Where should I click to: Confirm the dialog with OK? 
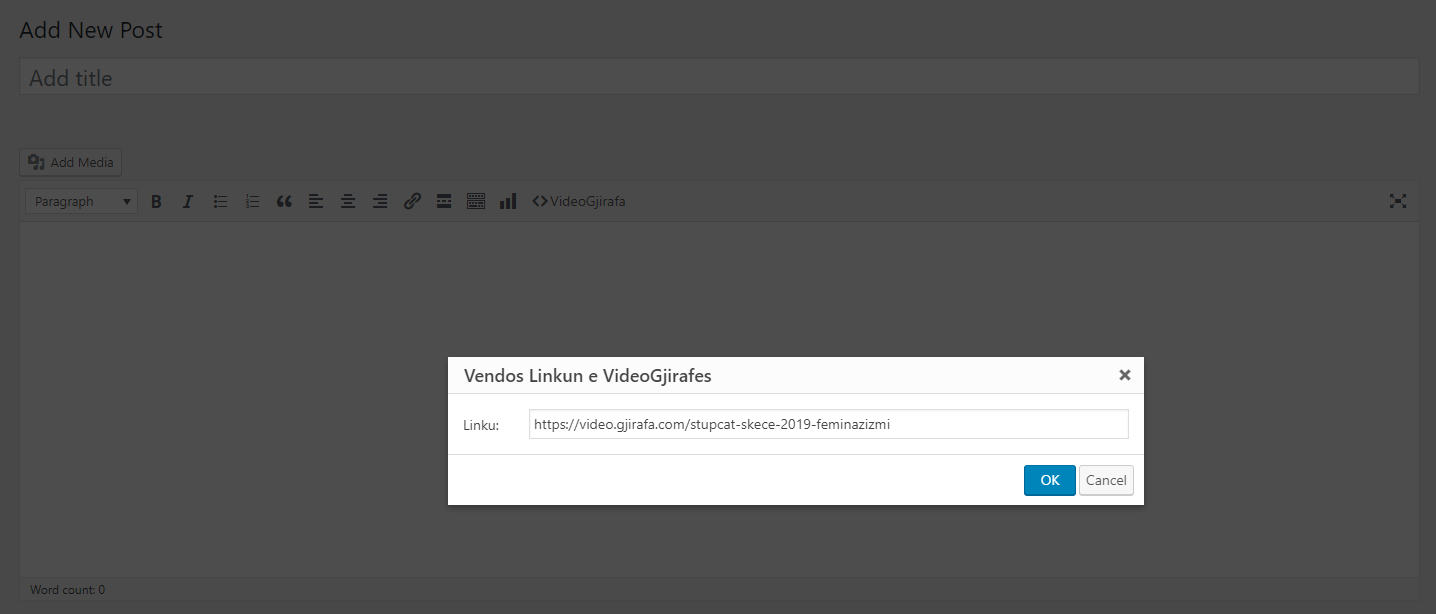pyautogui.click(x=1049, y=480)
